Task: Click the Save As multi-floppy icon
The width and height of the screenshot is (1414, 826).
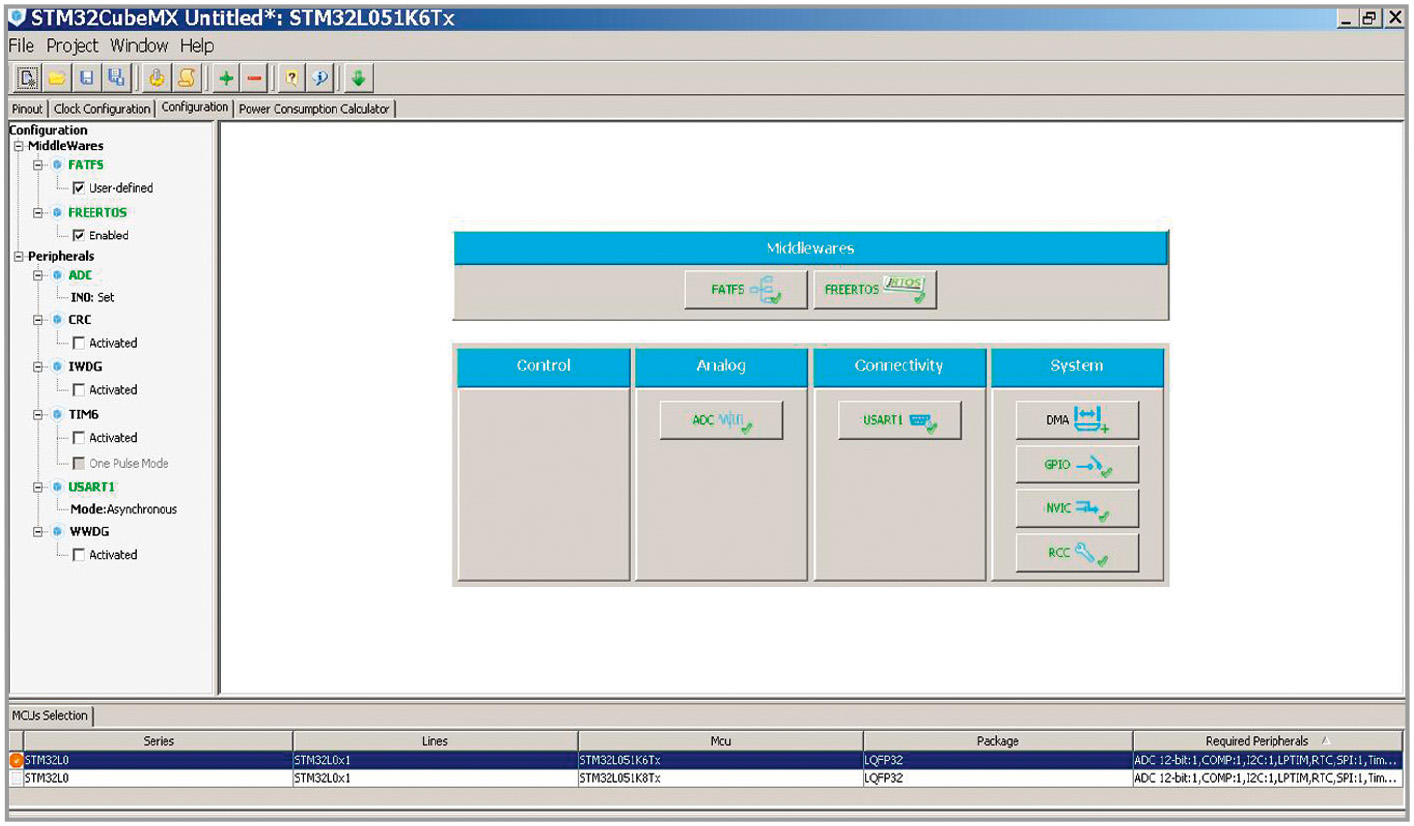Action: coord(116,78)
